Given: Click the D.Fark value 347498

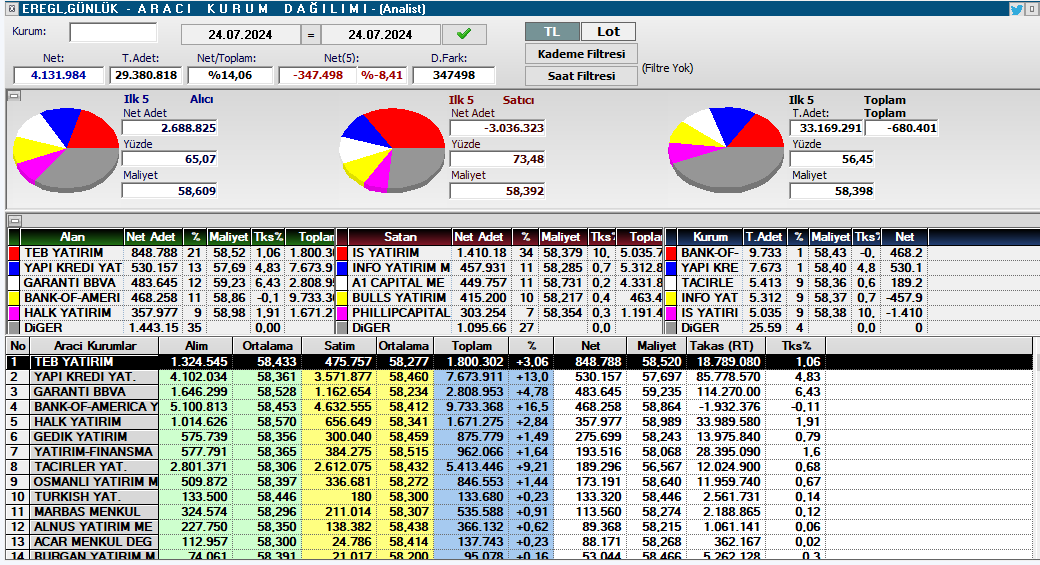Looking at the screenshot, I should (x=454, y=76).
